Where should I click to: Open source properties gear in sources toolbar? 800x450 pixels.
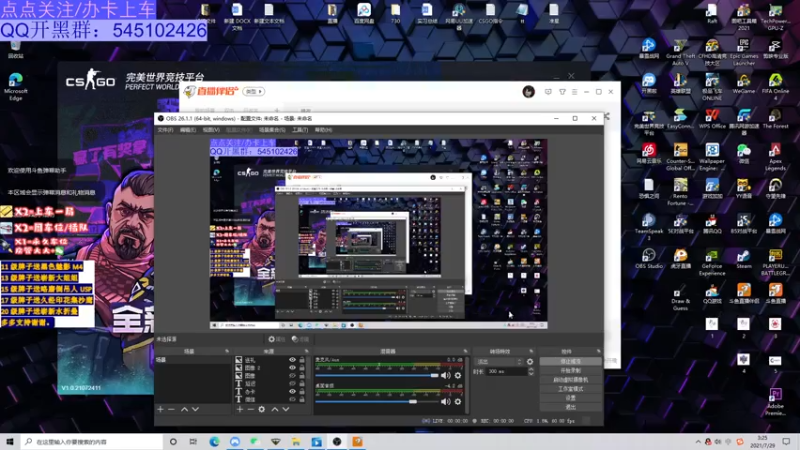[262, 409]
